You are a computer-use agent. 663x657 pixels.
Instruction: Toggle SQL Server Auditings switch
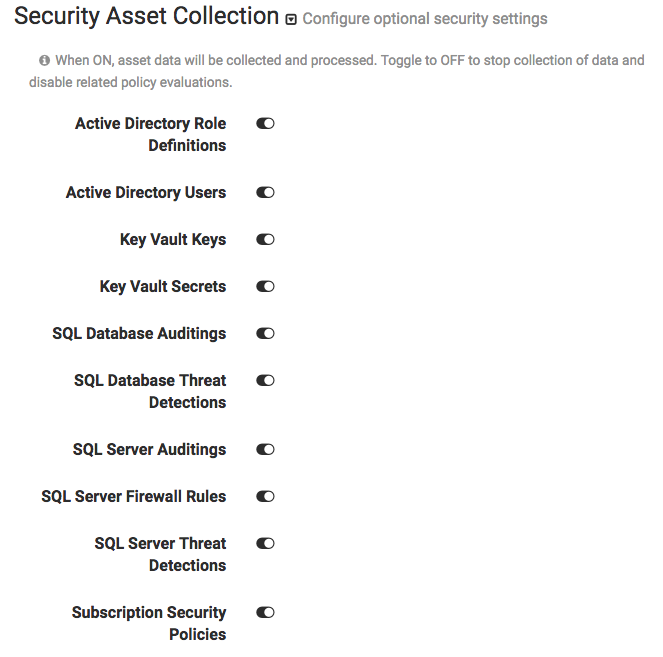pos(265,450)
